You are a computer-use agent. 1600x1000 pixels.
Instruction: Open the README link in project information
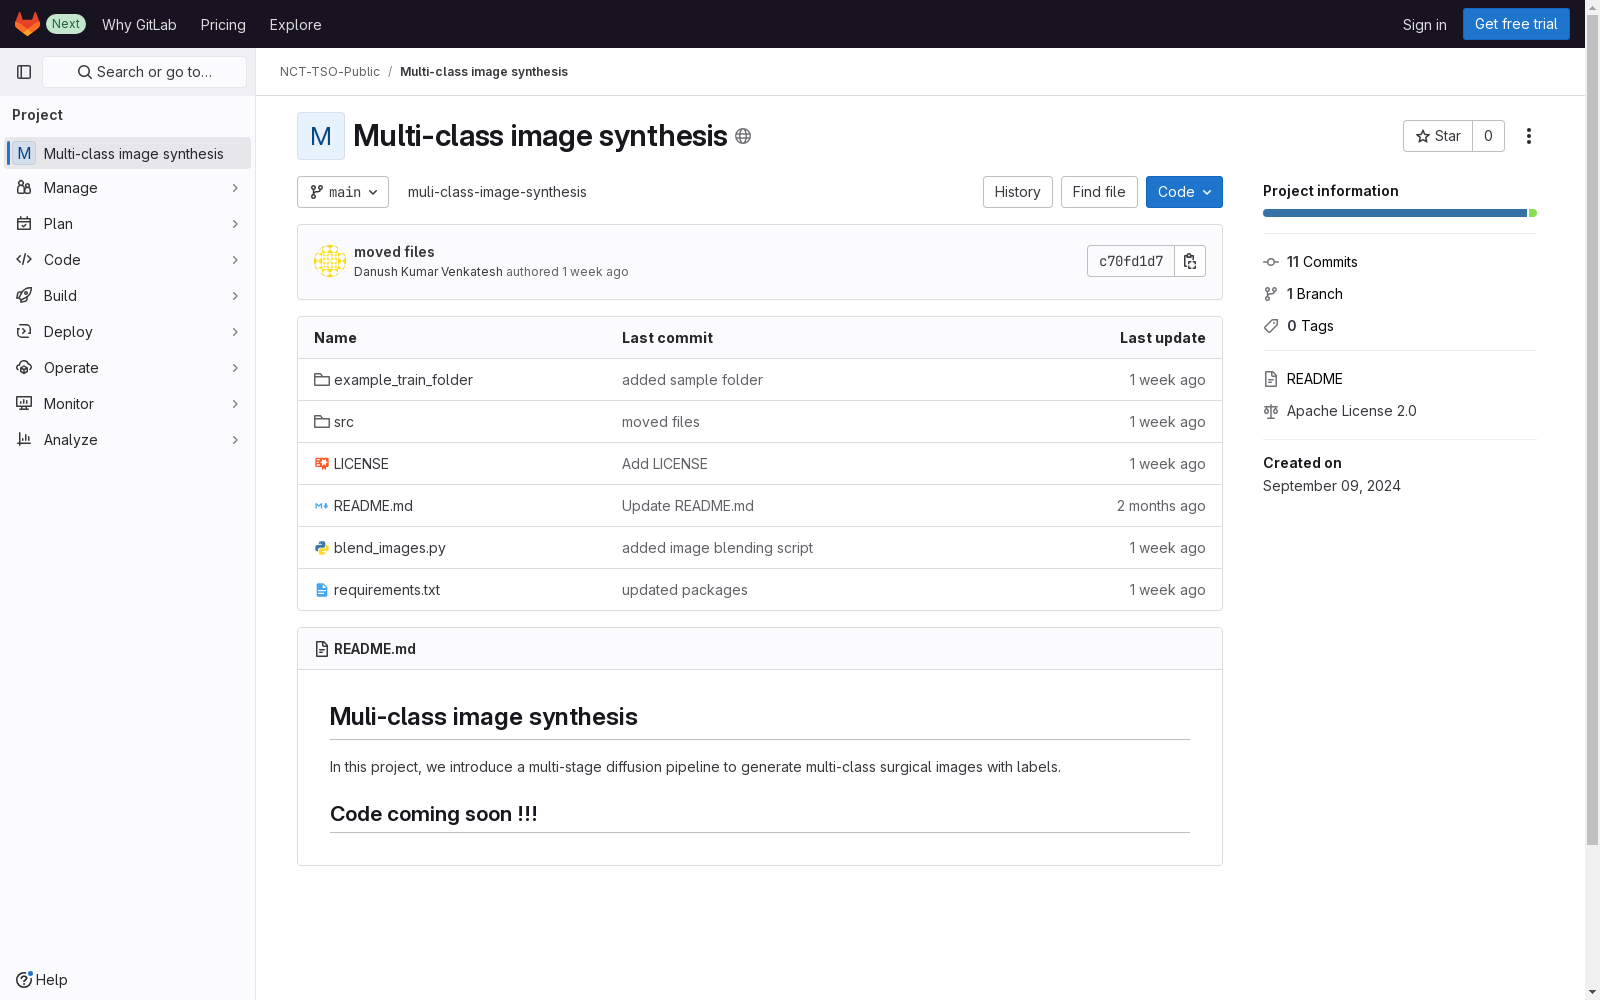1315,379
